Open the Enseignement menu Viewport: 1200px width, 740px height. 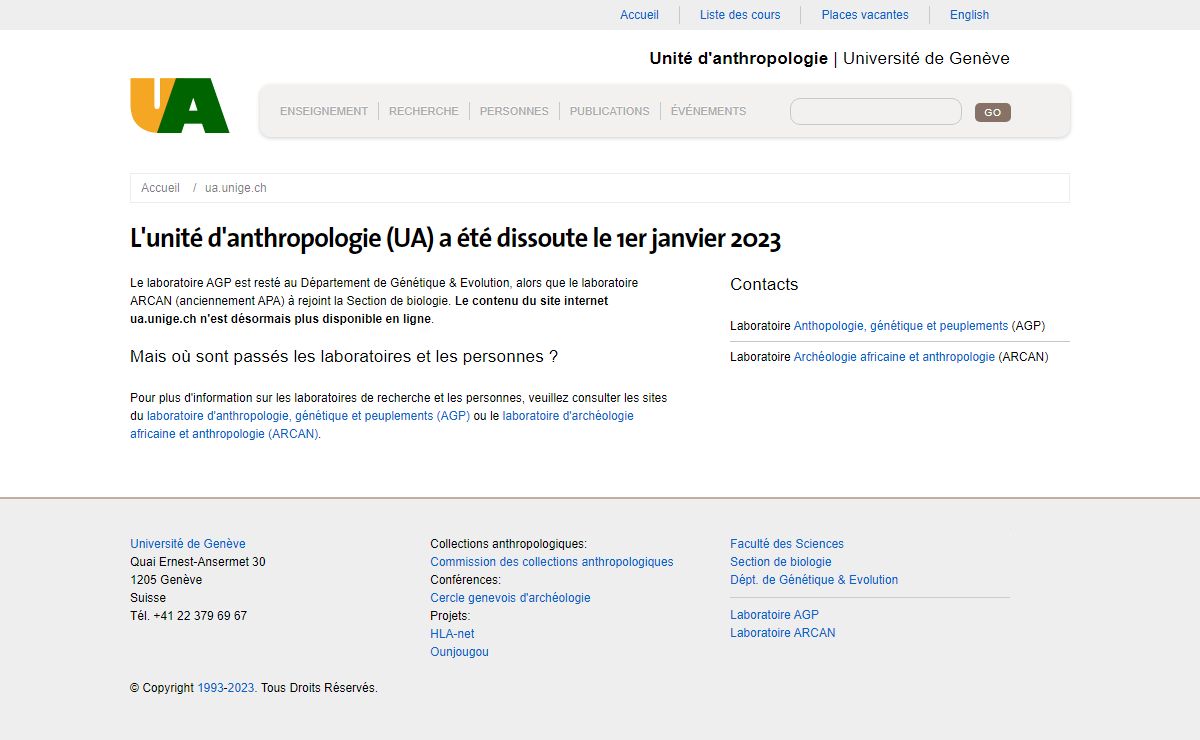(x=324, y=111)
